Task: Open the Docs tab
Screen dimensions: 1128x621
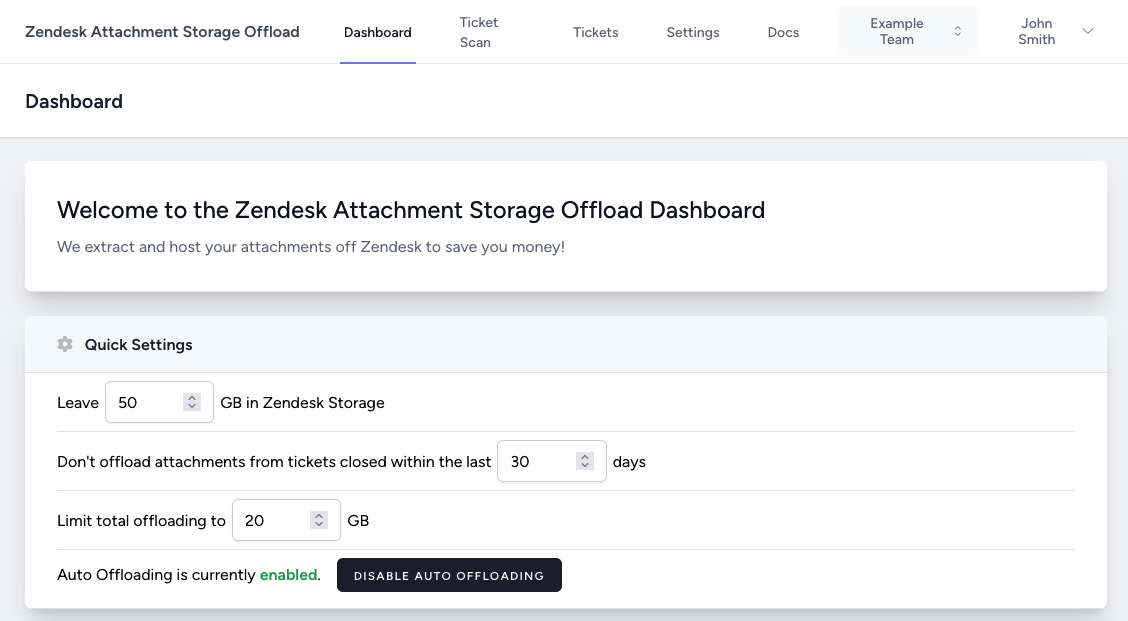Action: [x=783, y=32]
